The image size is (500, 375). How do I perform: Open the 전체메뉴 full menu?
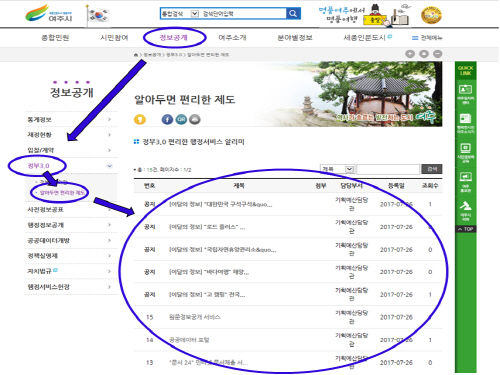pos(427,38)
